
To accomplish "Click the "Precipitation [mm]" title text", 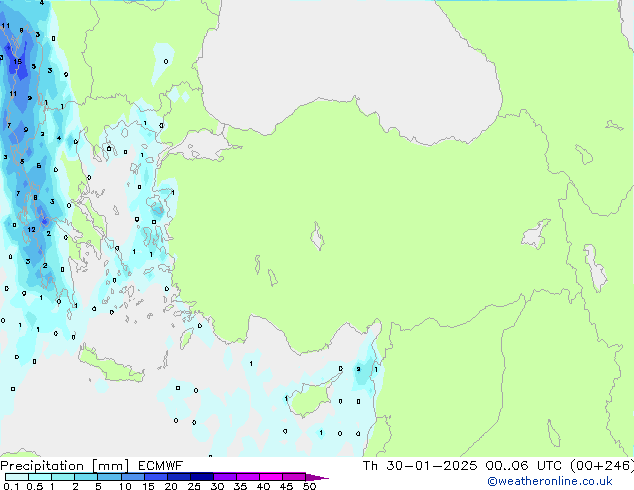I will [x=64, y=466].
